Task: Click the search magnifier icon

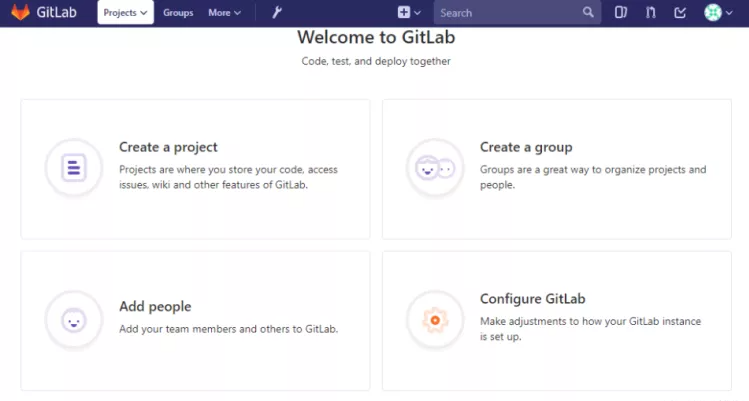Action: [x=588, y=12]
